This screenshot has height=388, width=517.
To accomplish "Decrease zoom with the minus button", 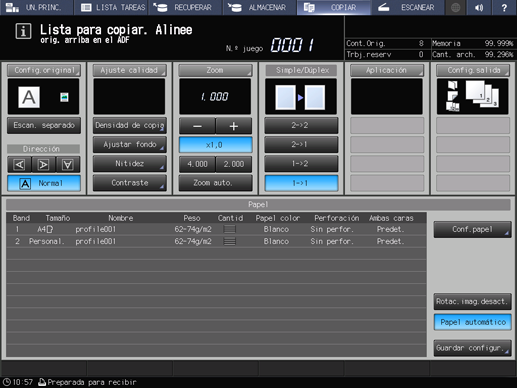I will [197, 126].
